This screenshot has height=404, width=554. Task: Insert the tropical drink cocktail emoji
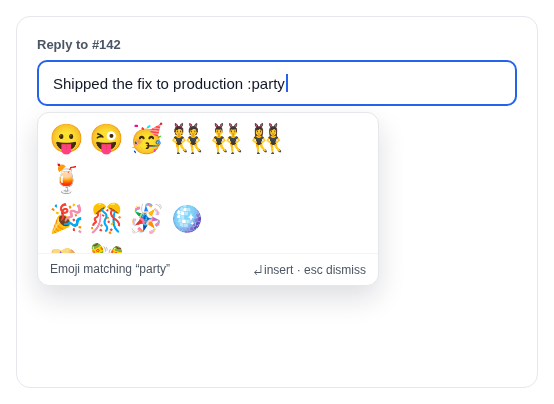click(x=66, y=179)
